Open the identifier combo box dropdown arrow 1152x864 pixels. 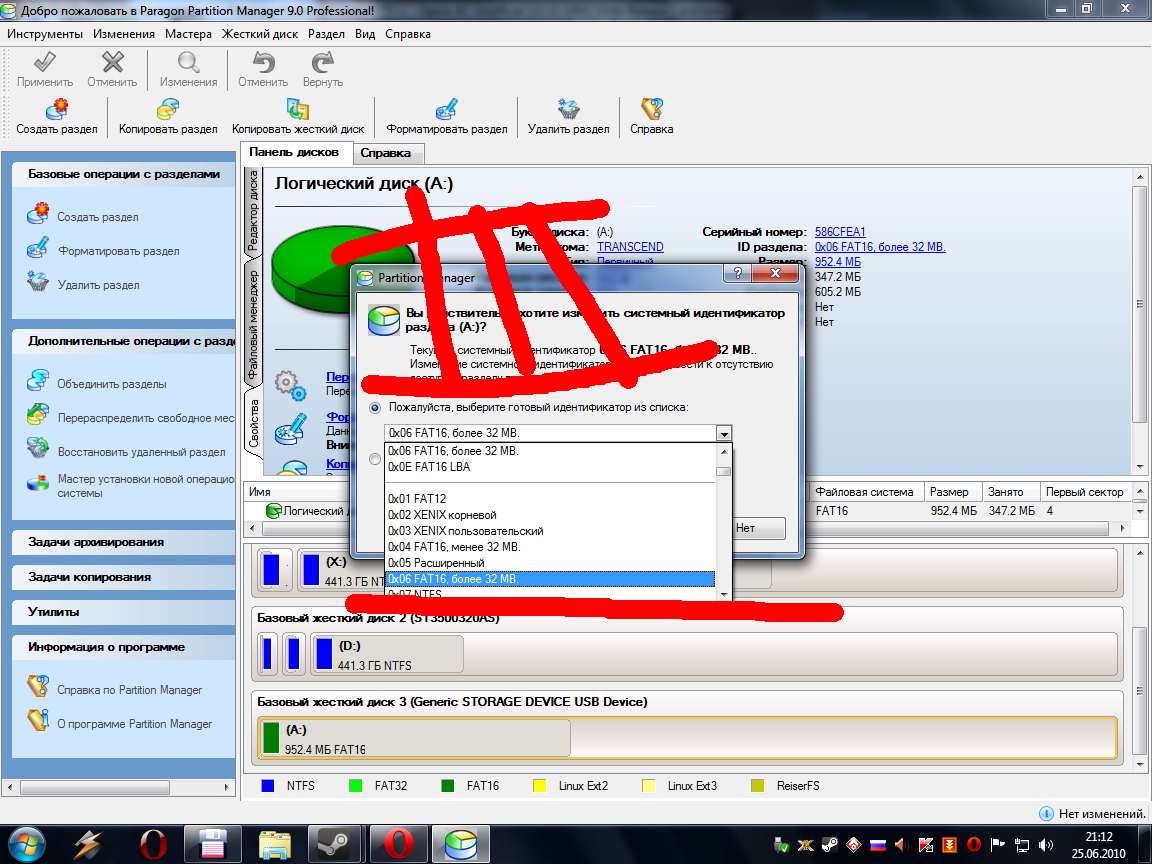(x=724, y=433)
